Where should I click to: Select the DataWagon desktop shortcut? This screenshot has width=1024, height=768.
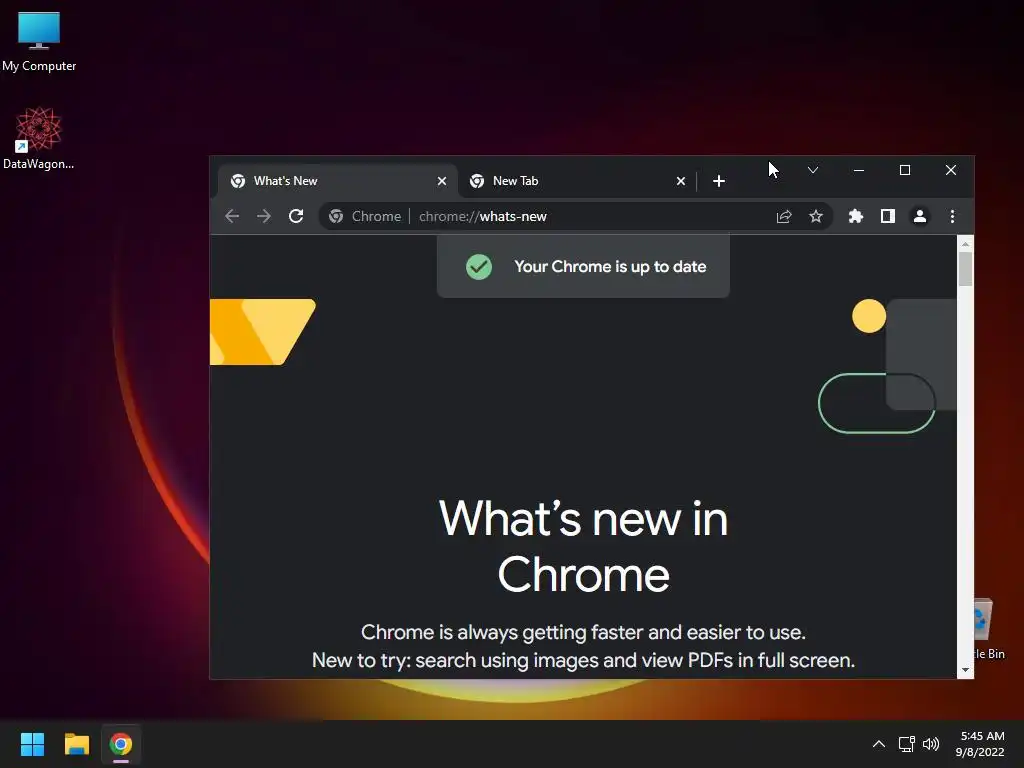39,138
